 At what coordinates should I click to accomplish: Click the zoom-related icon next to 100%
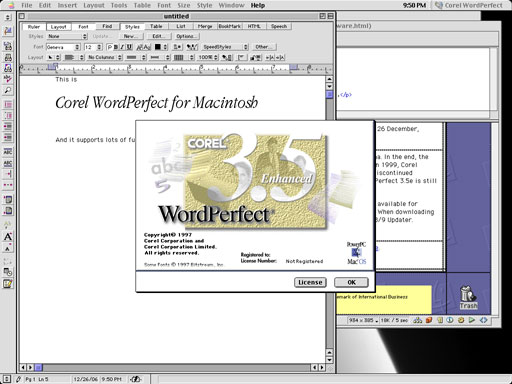227,57
